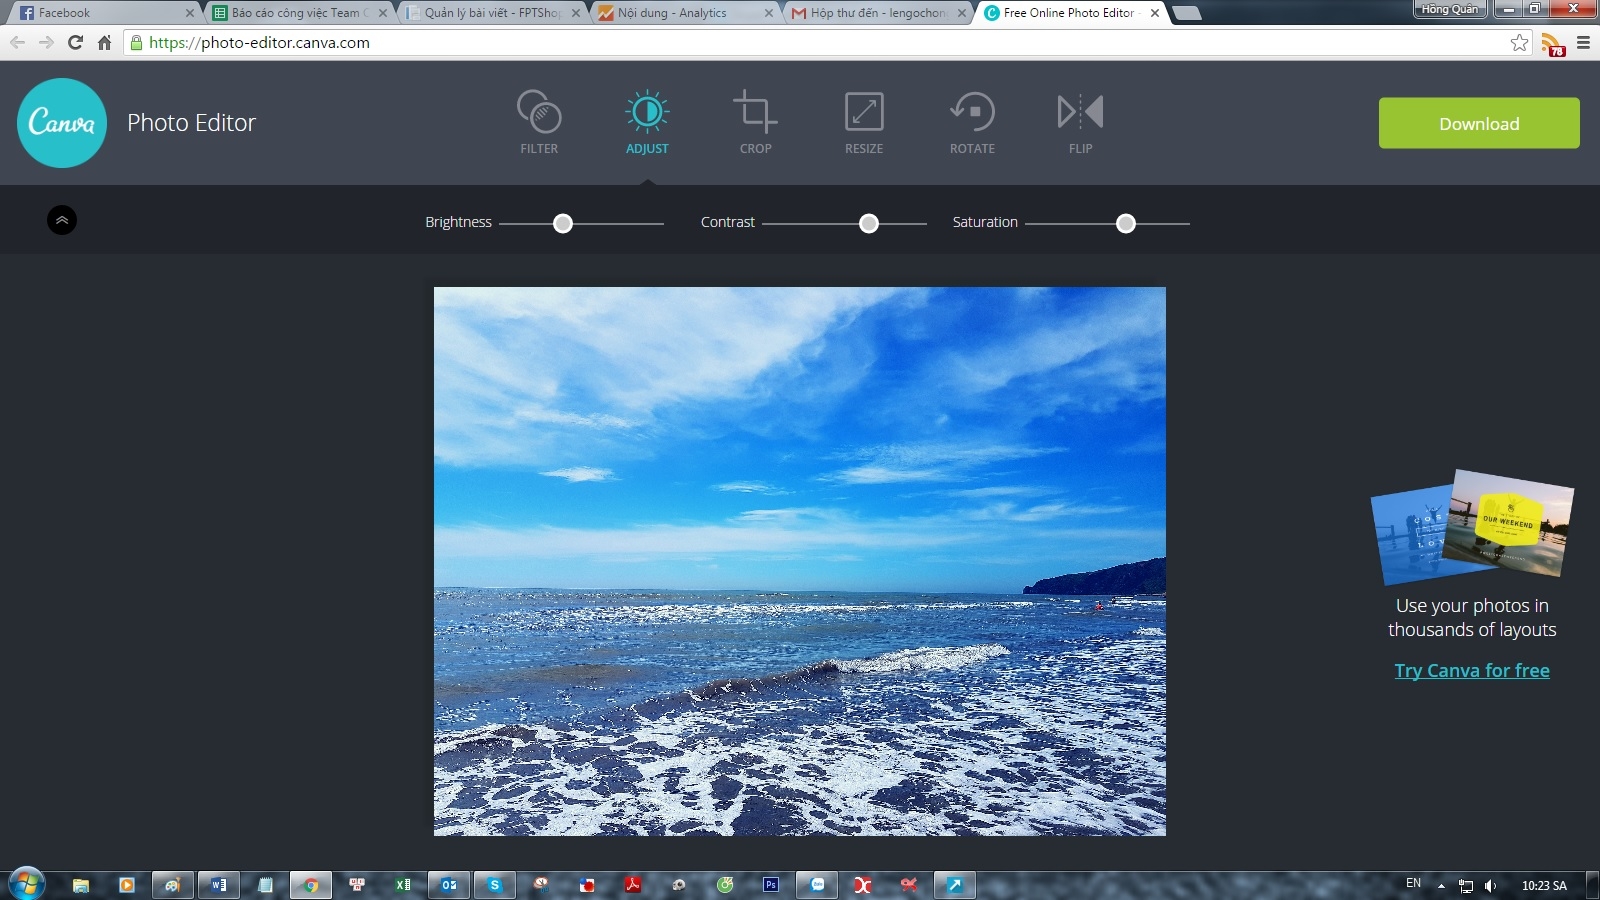
Task: Open the Resize tool
Action: (864, 122)
